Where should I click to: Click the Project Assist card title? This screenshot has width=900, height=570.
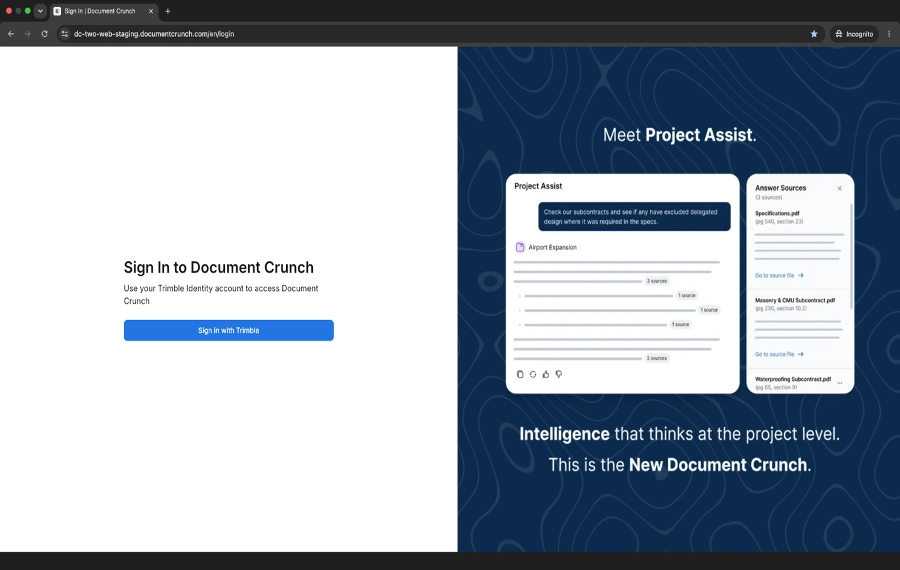538,186
